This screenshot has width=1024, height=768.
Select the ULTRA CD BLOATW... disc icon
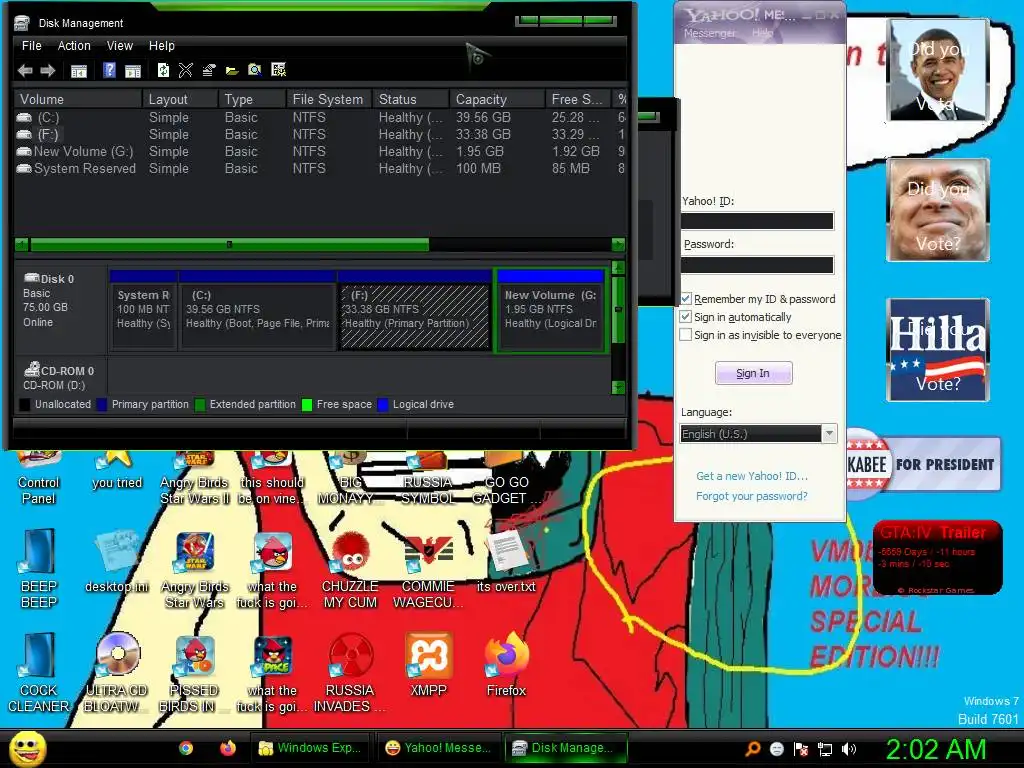point(116,673)
